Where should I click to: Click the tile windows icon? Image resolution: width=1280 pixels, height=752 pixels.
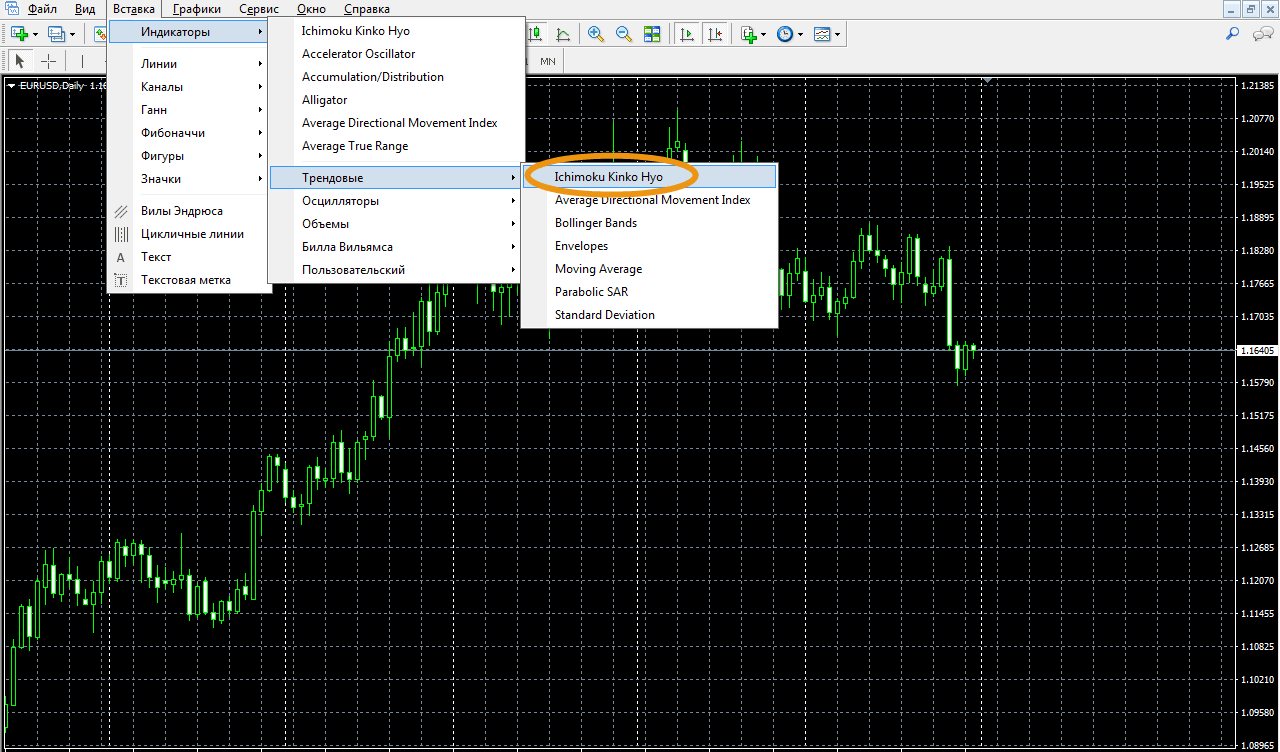[x=652, y=34]
